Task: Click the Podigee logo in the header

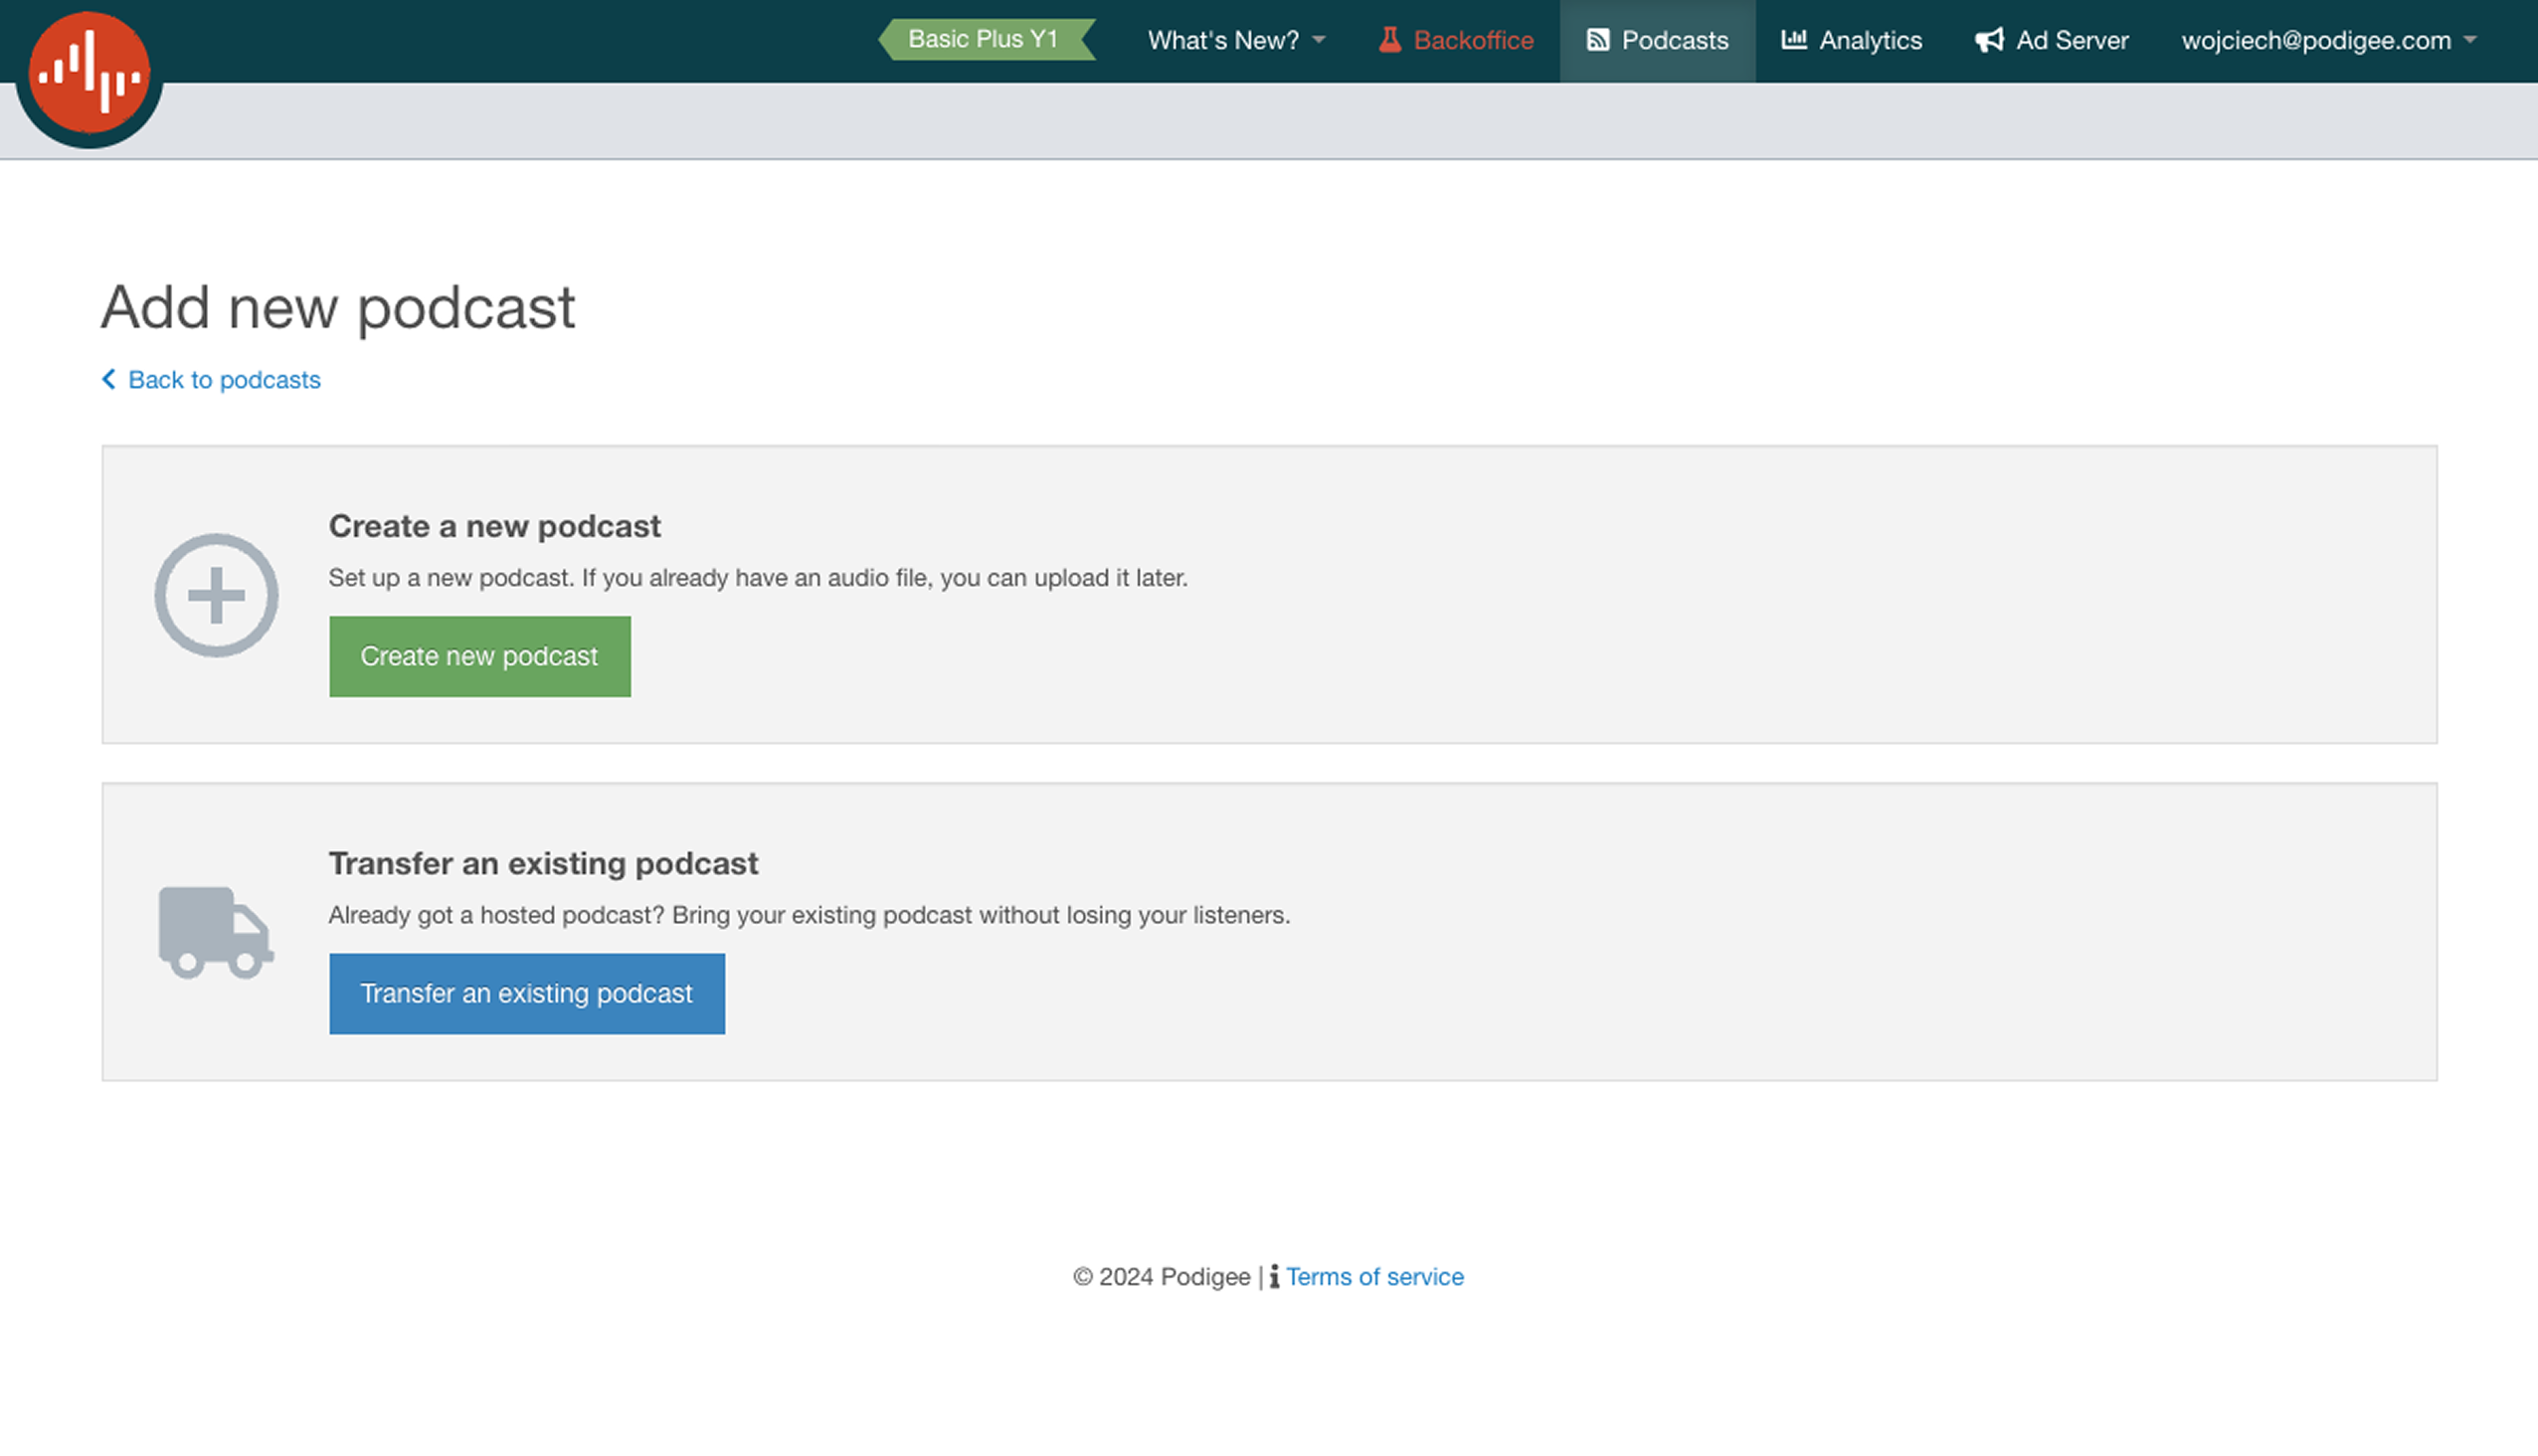Action: click(x=89, y=74)
